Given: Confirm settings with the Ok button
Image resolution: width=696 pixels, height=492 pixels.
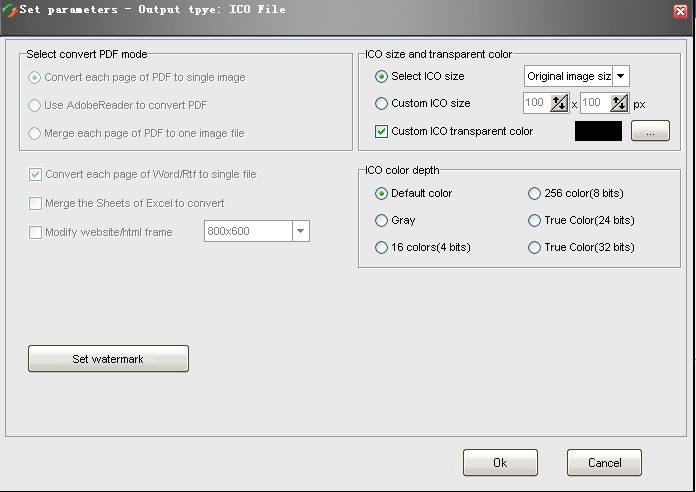Looking at the screenshot, I should click(x=500, y=463).
